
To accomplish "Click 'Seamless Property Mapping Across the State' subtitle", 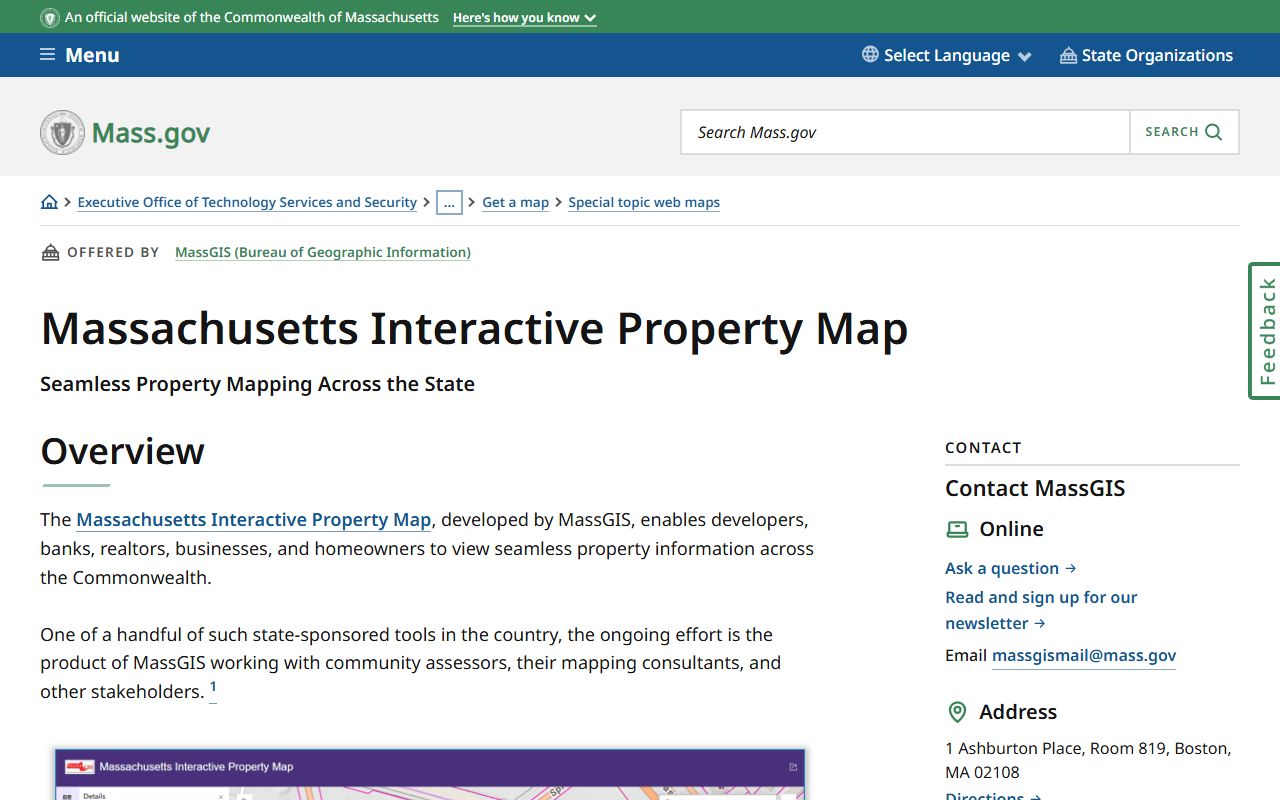I will point(257,384).
